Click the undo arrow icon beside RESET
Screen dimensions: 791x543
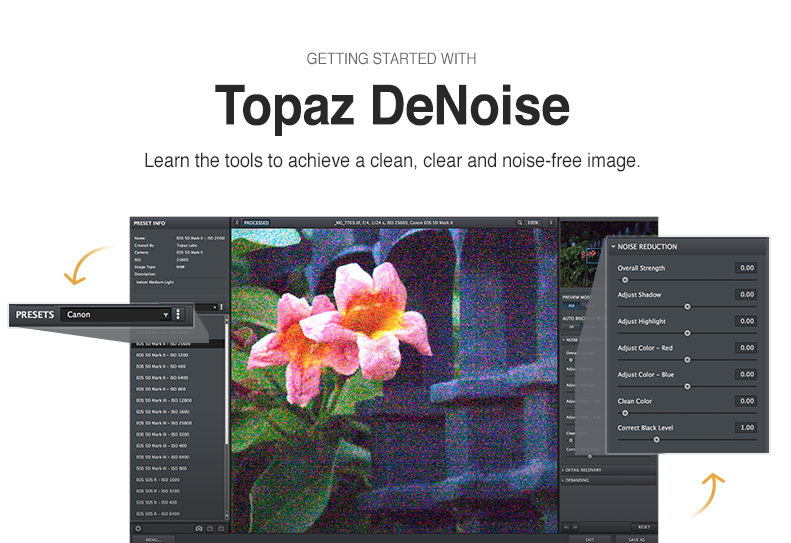click(567, 527)
